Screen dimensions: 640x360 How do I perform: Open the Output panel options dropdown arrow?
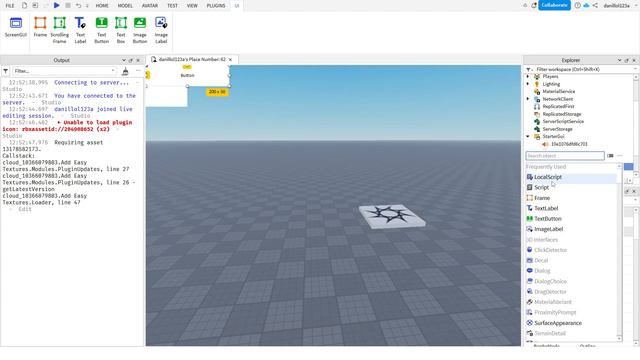(124, 60)
